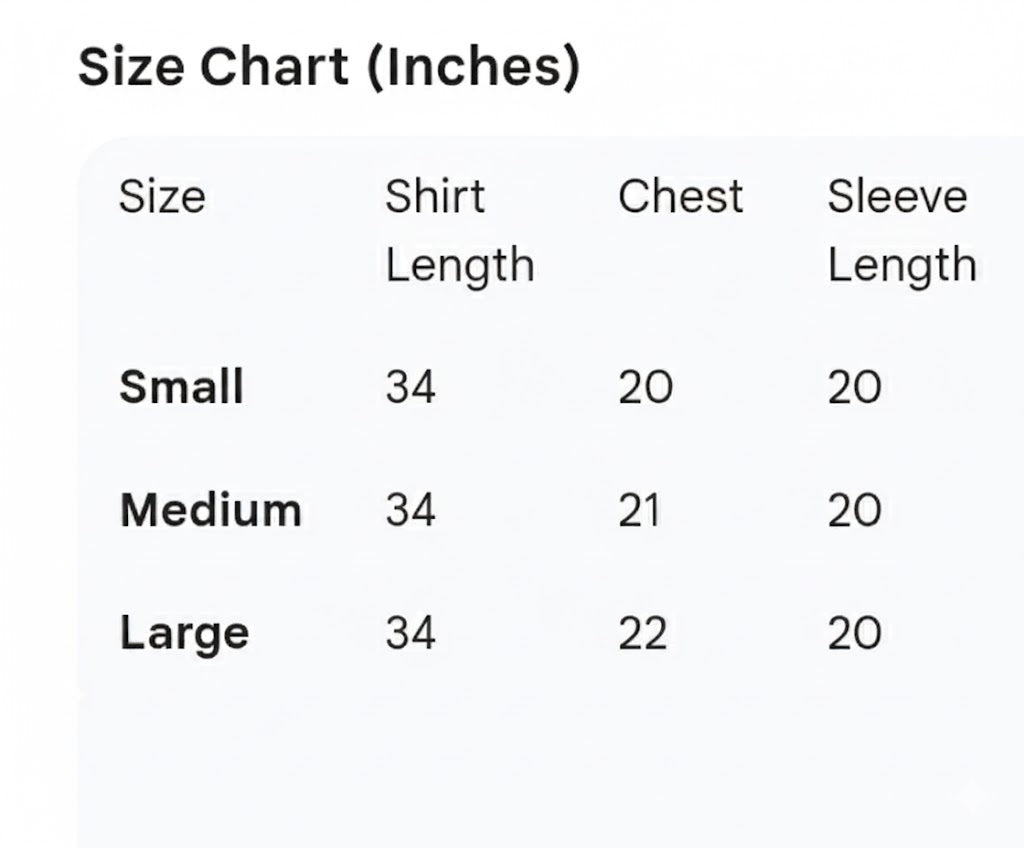Viewport: 1024px width, 848px height.
Task: Click the "Chest" column header
Action: coord(680,196)
